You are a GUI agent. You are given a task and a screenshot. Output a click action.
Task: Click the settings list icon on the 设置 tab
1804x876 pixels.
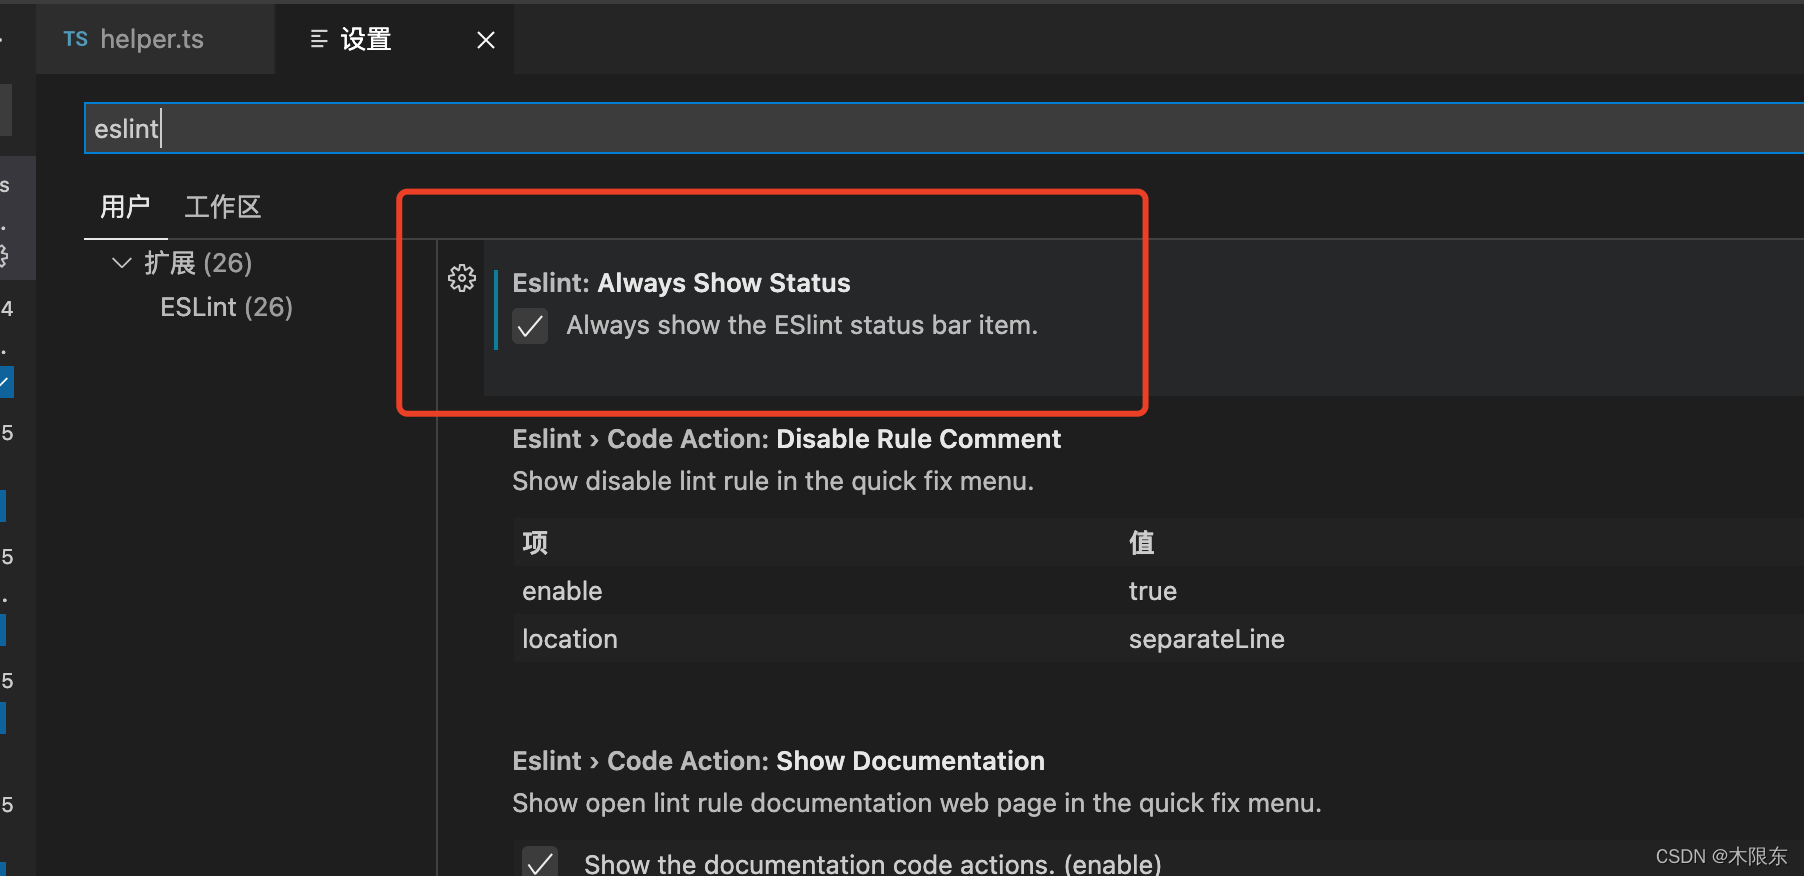tap(319, 39)
